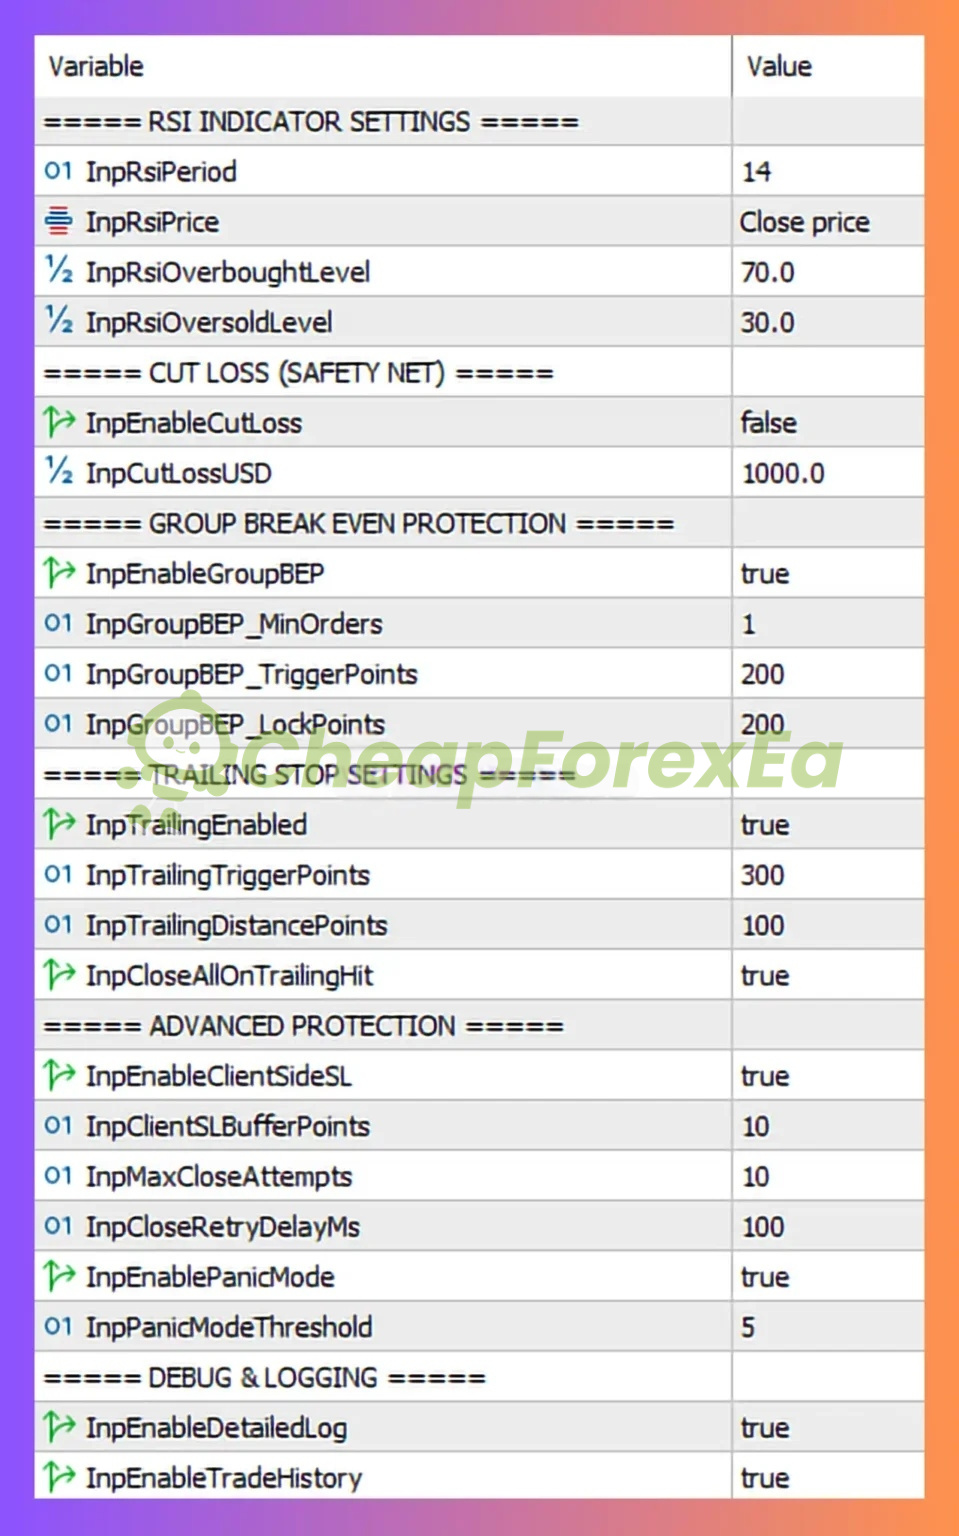Toggle the true value of InpCloseAllOnTrailingHit
The width and height of the screenshot is (959, 1536).
(765, 975)
